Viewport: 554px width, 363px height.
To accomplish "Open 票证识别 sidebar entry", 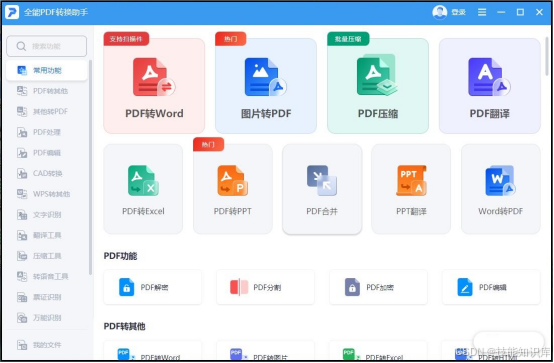I will pos(47,297).
